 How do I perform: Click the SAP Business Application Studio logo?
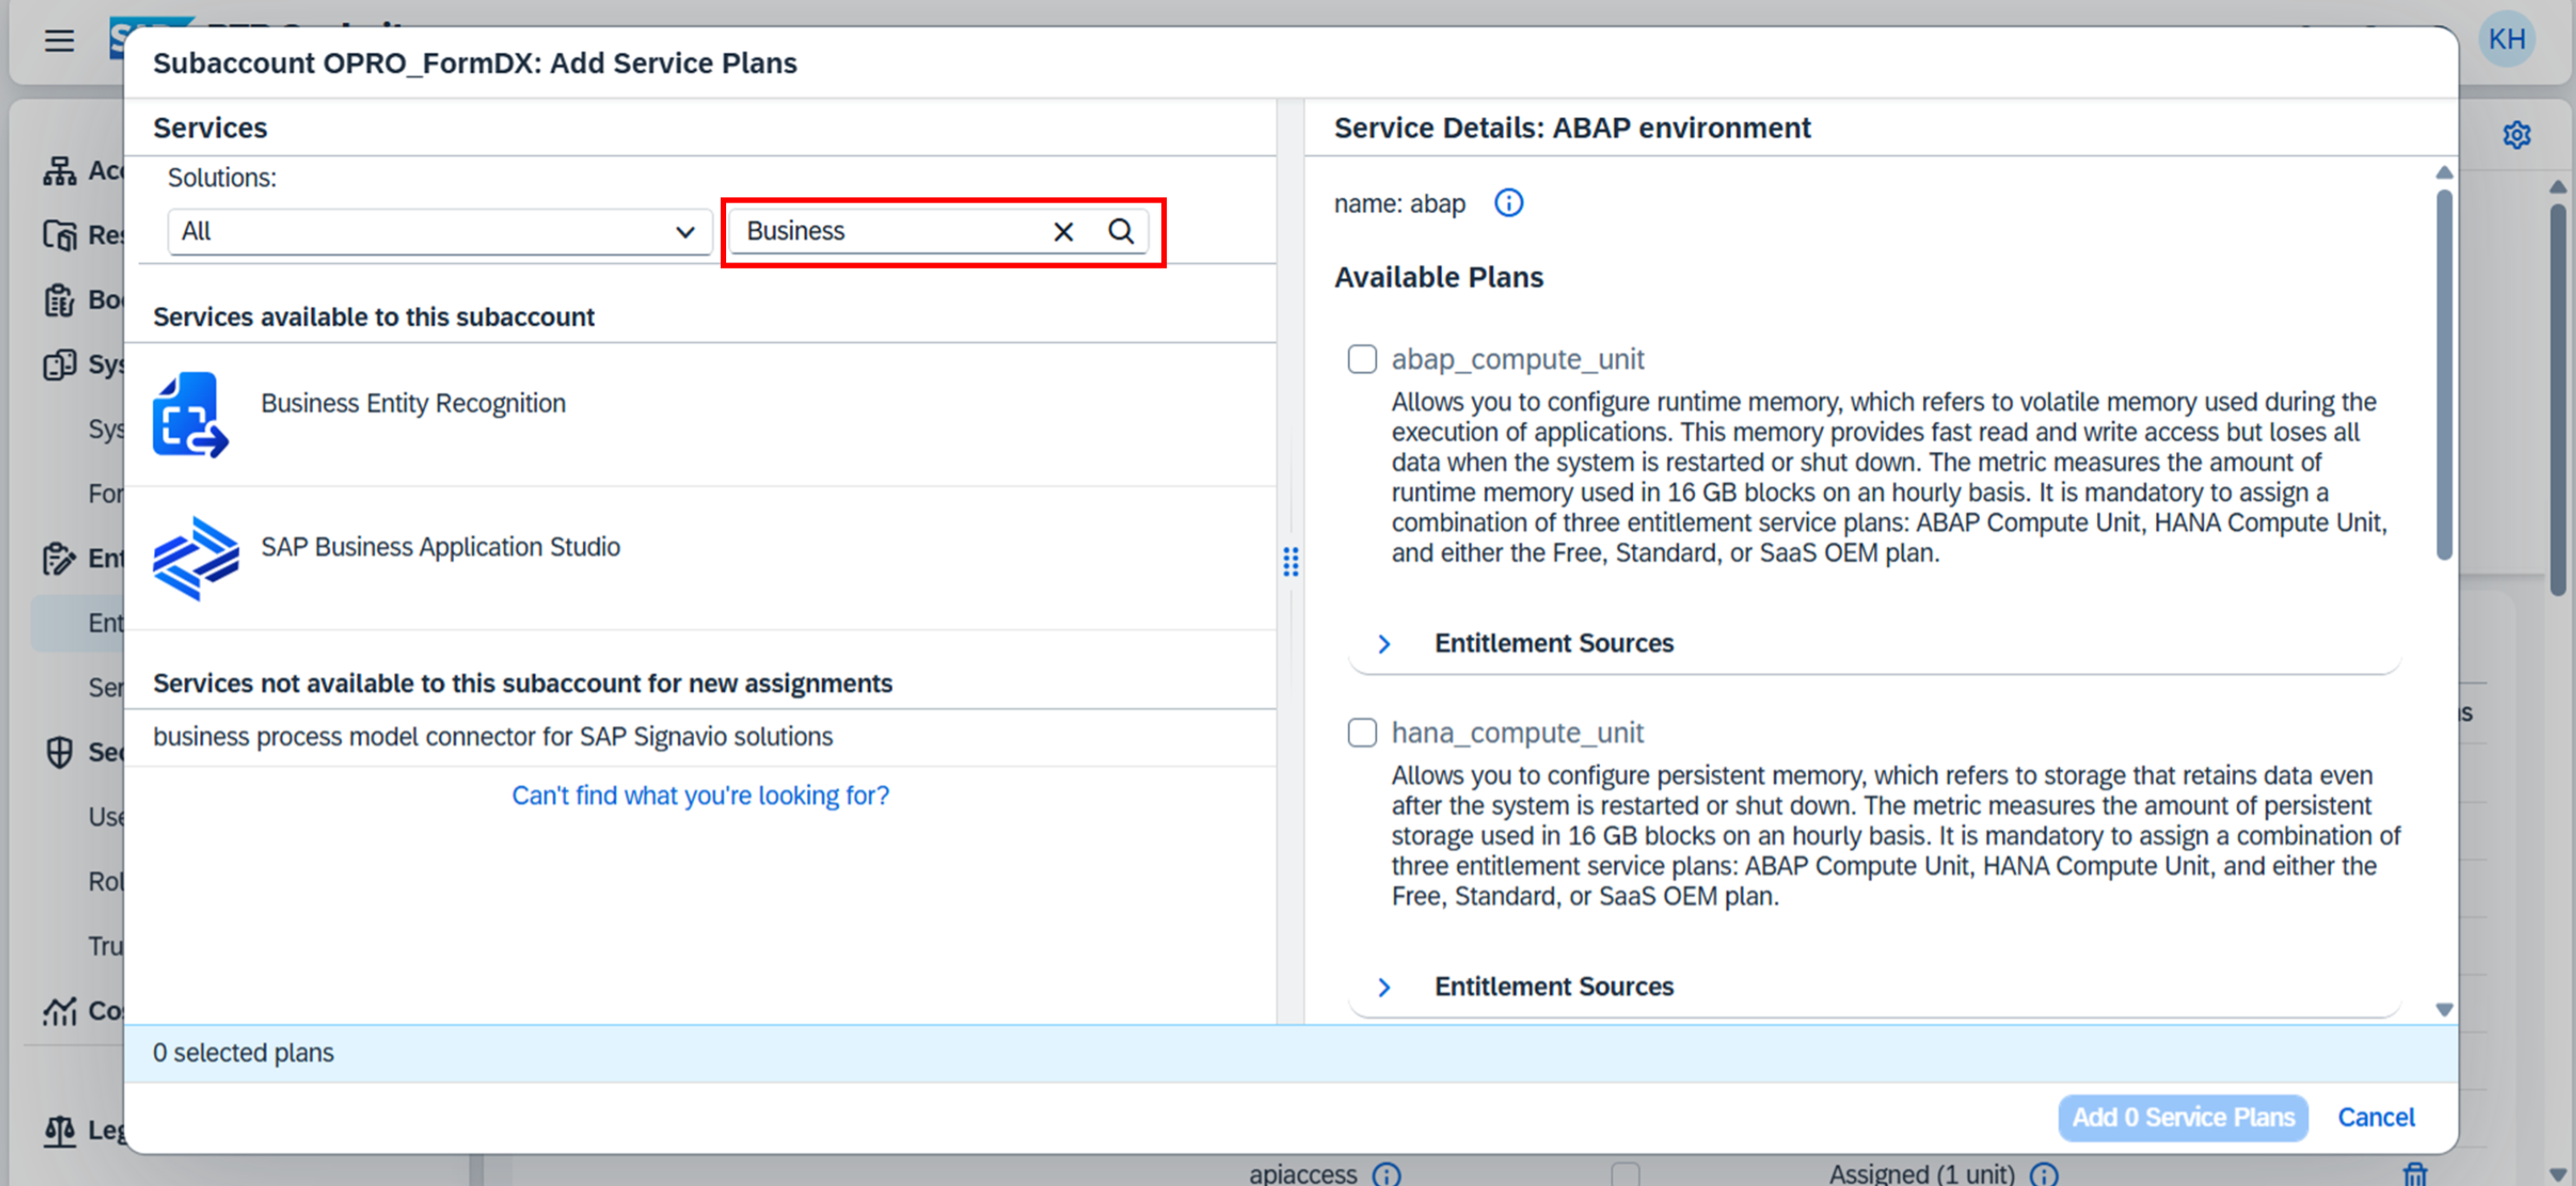point(195,558)
